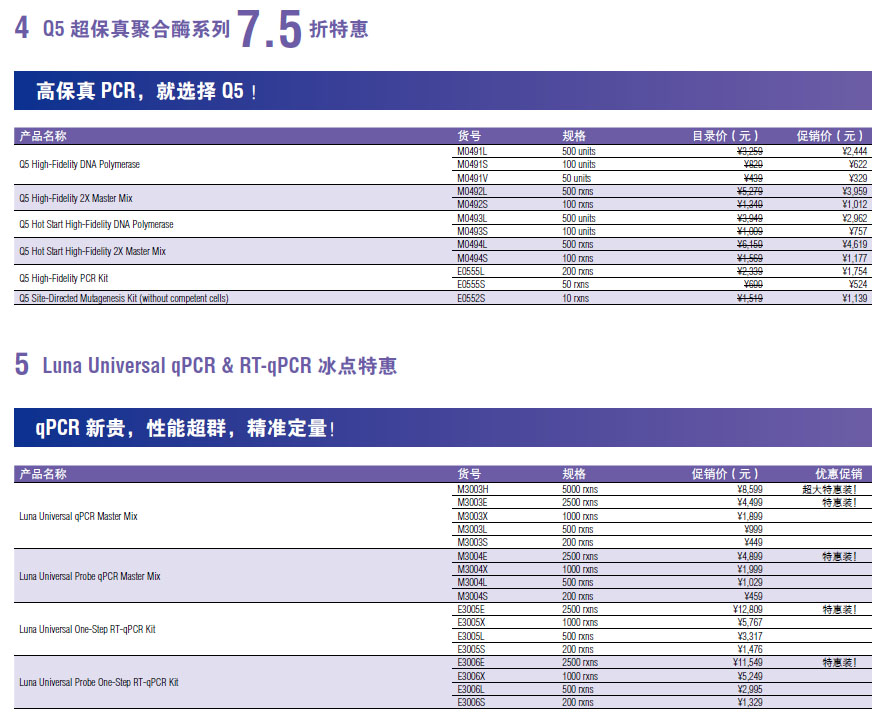Click catalog number M3003S
The image size is (884, 715).
click(472, 542)
